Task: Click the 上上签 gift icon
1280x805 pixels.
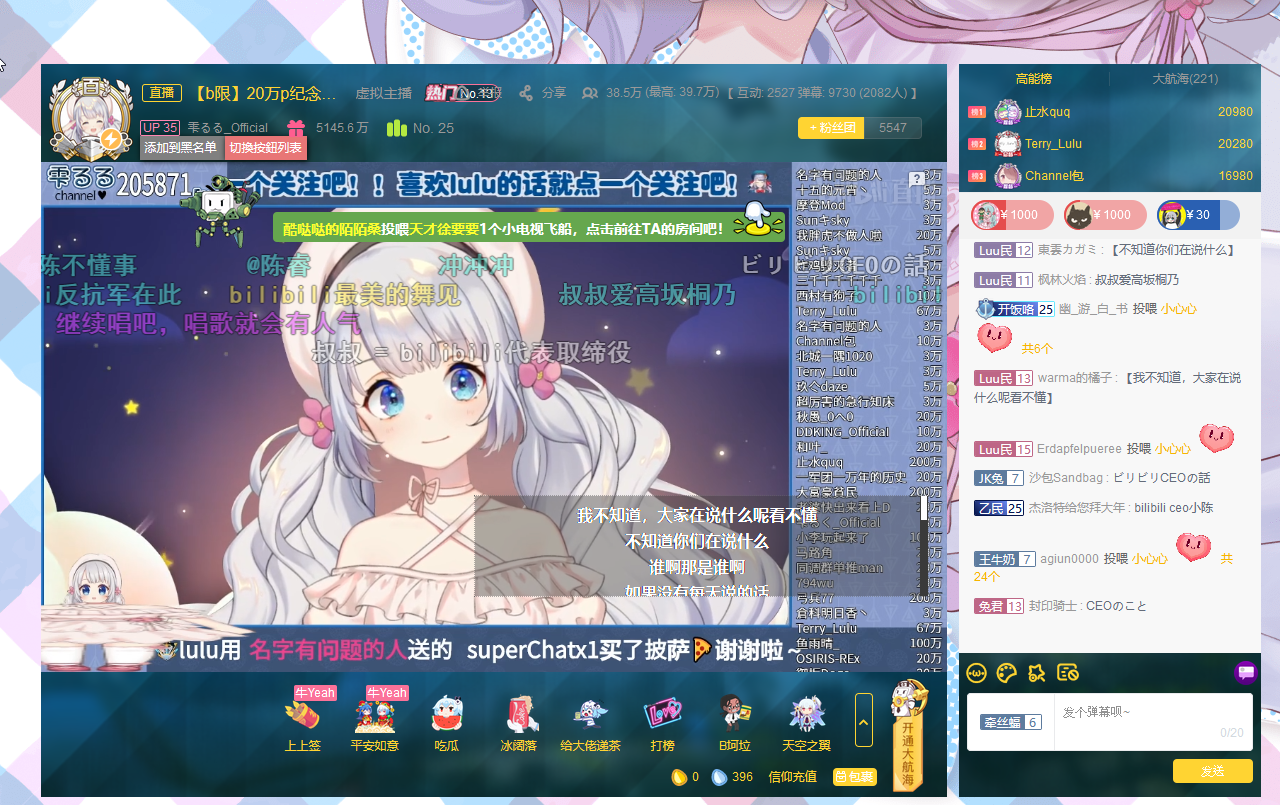Action: 303,714
